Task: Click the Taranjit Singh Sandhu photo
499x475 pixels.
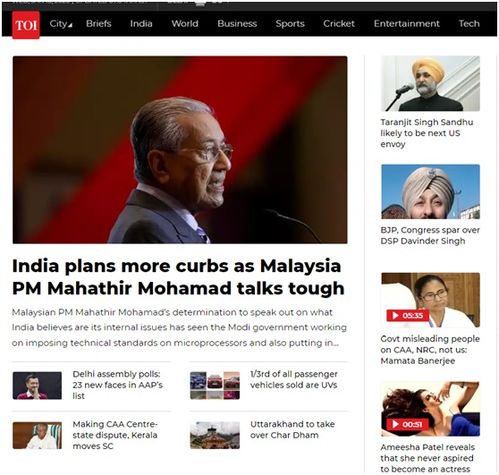Action: coord(430,84)
